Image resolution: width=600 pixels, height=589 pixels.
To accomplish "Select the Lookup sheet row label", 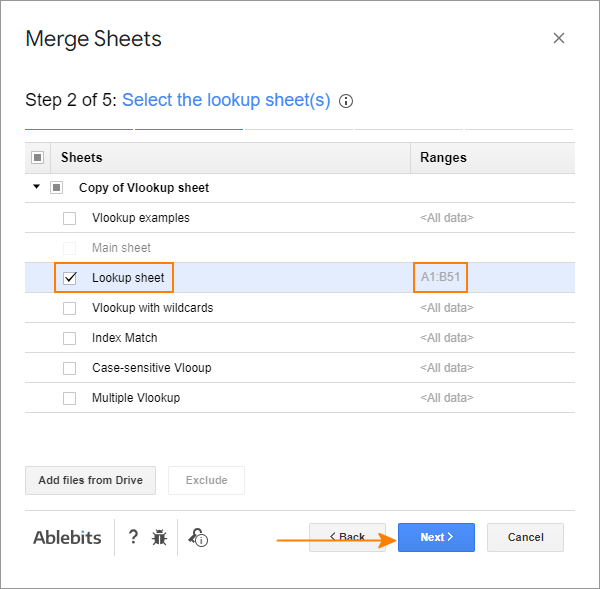I will [128, 277].
